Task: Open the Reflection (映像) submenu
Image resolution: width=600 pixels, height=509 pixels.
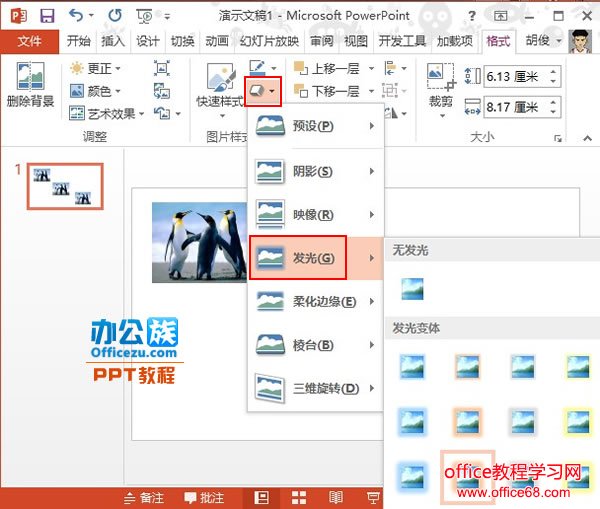Action: click(x=316, y=215)
